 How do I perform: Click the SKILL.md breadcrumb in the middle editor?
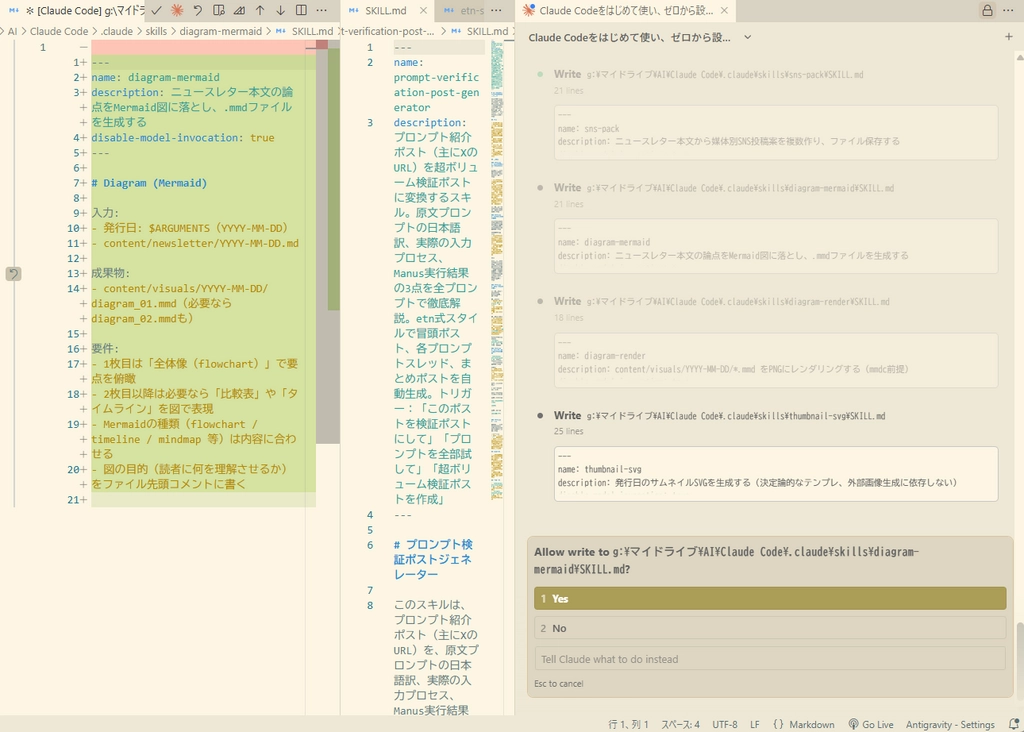coord(480,31)
